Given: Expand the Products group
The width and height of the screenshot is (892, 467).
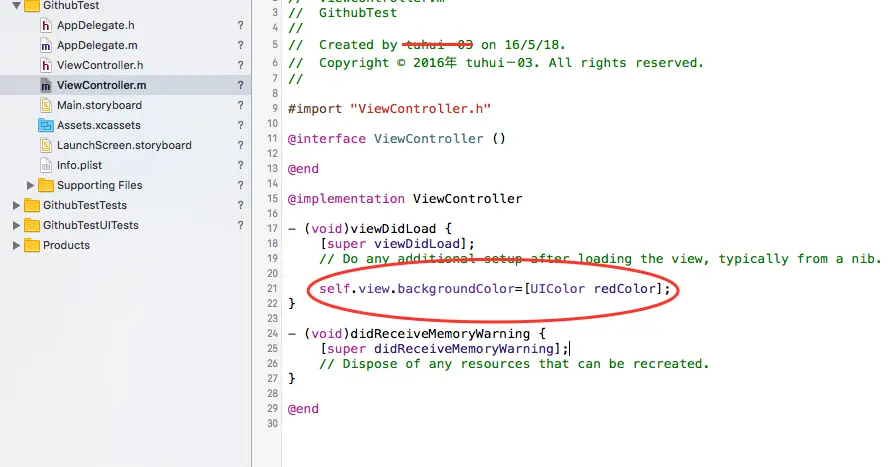Looking at the screenshot, I should [16, 245].
